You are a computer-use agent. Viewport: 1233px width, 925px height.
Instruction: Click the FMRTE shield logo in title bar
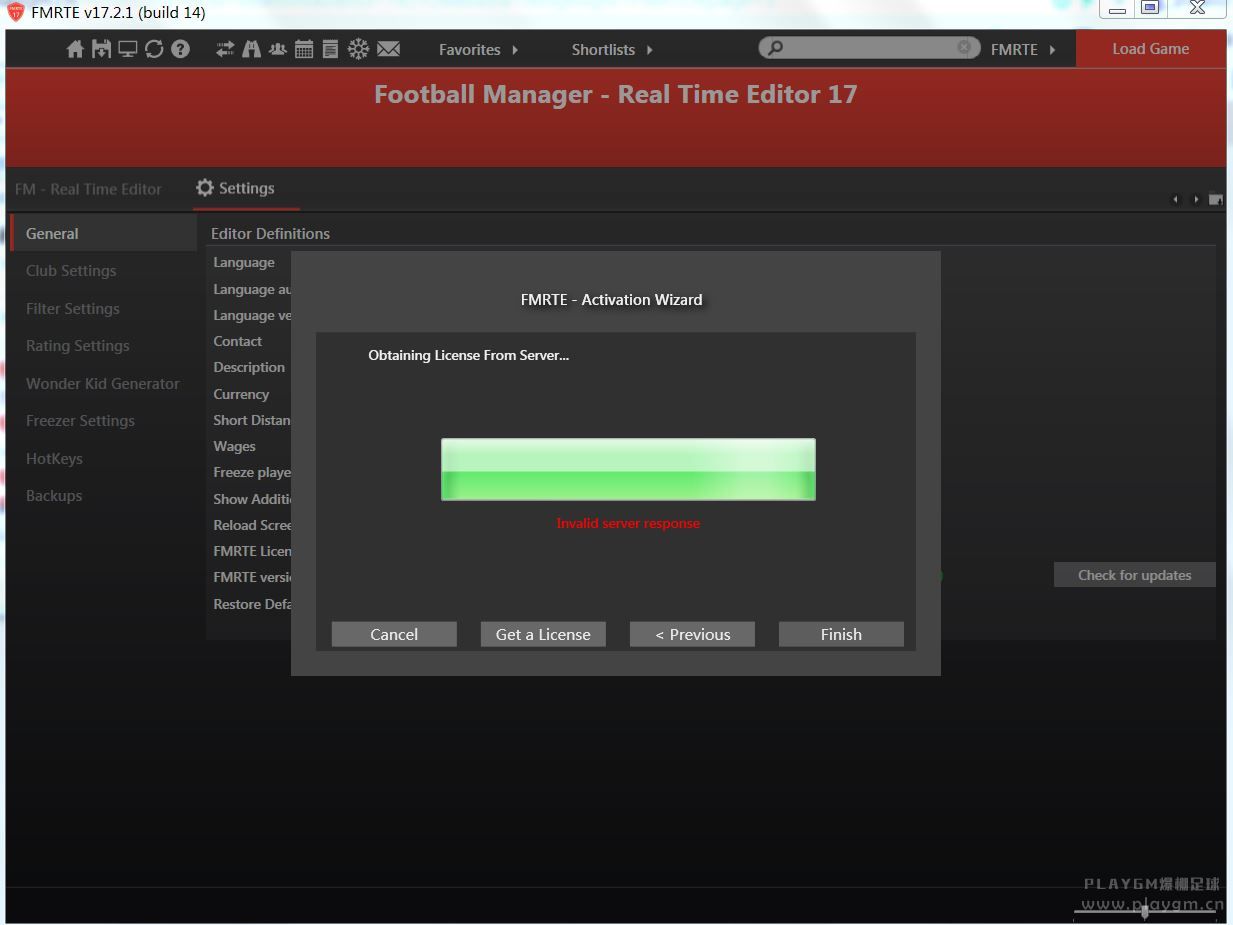(x=15, y=13)
